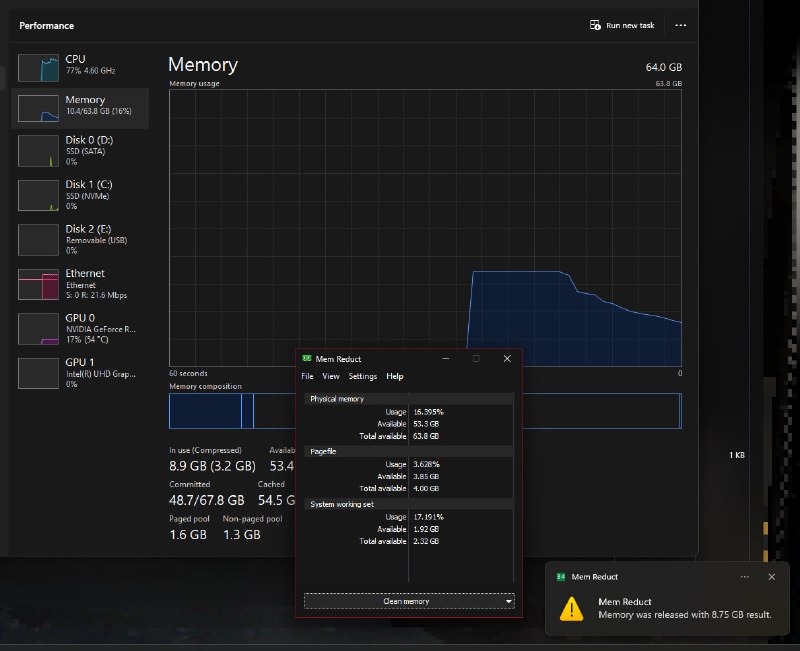Open Task Manager's three-dot more options menu
800x651 pixels.
pos(681,25)
